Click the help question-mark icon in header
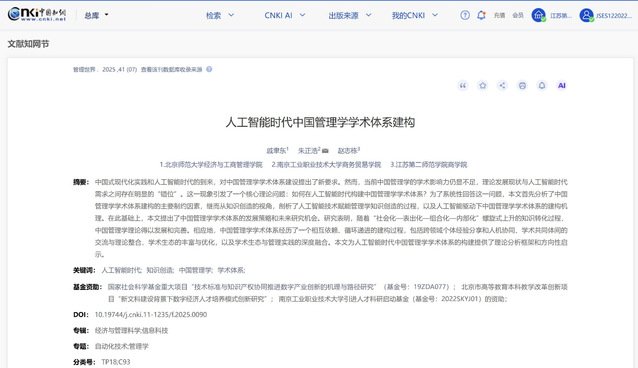Screen dimensions: 638x368 click(465, 15)
